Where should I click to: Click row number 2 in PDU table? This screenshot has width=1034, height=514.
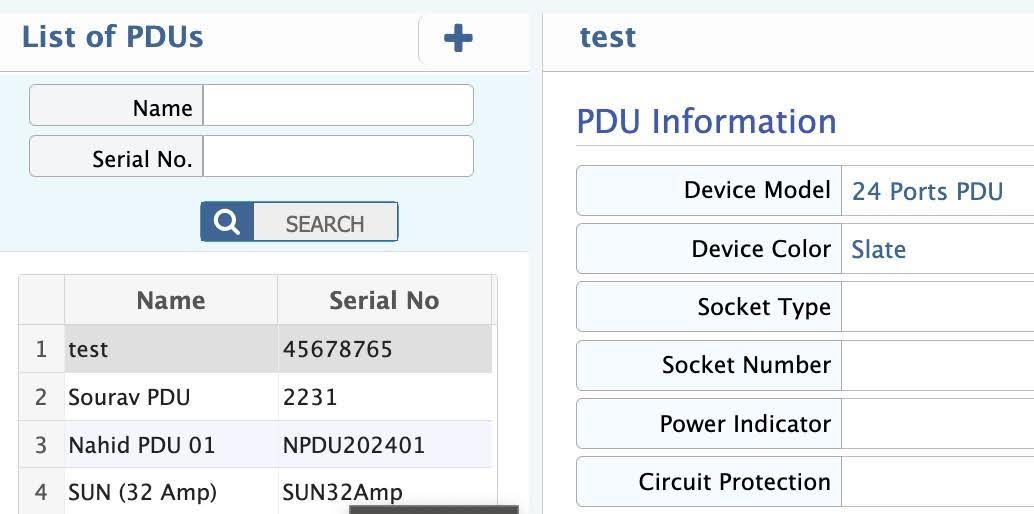click(x=42, y=397)
